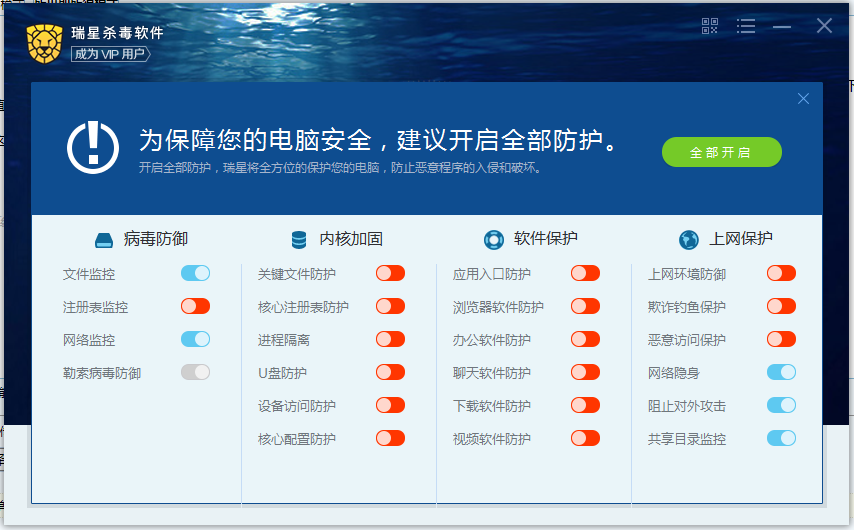This screenshot has height=530, width=854.
Task: Click the 进程隔离 label
Action: pyautogui.click(x=284, y=340)
